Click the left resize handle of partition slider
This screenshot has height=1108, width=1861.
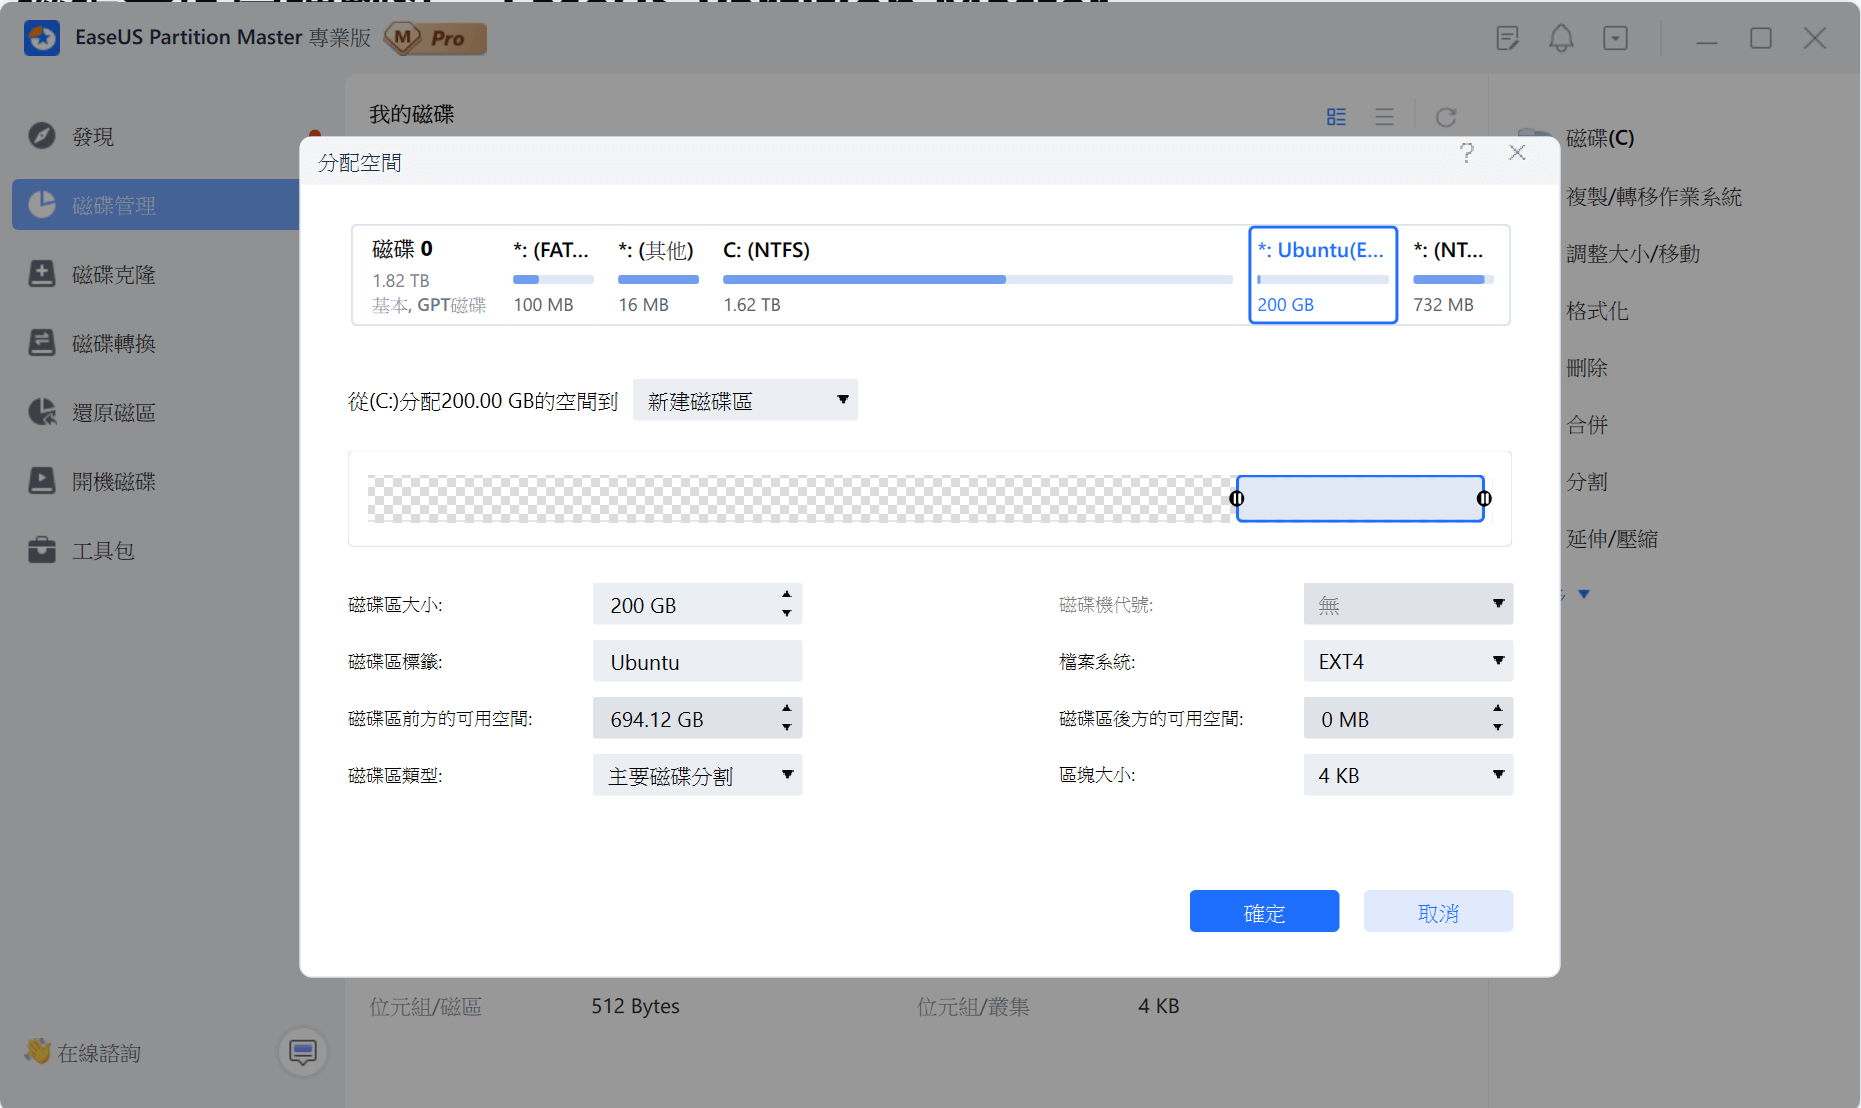1237,498
